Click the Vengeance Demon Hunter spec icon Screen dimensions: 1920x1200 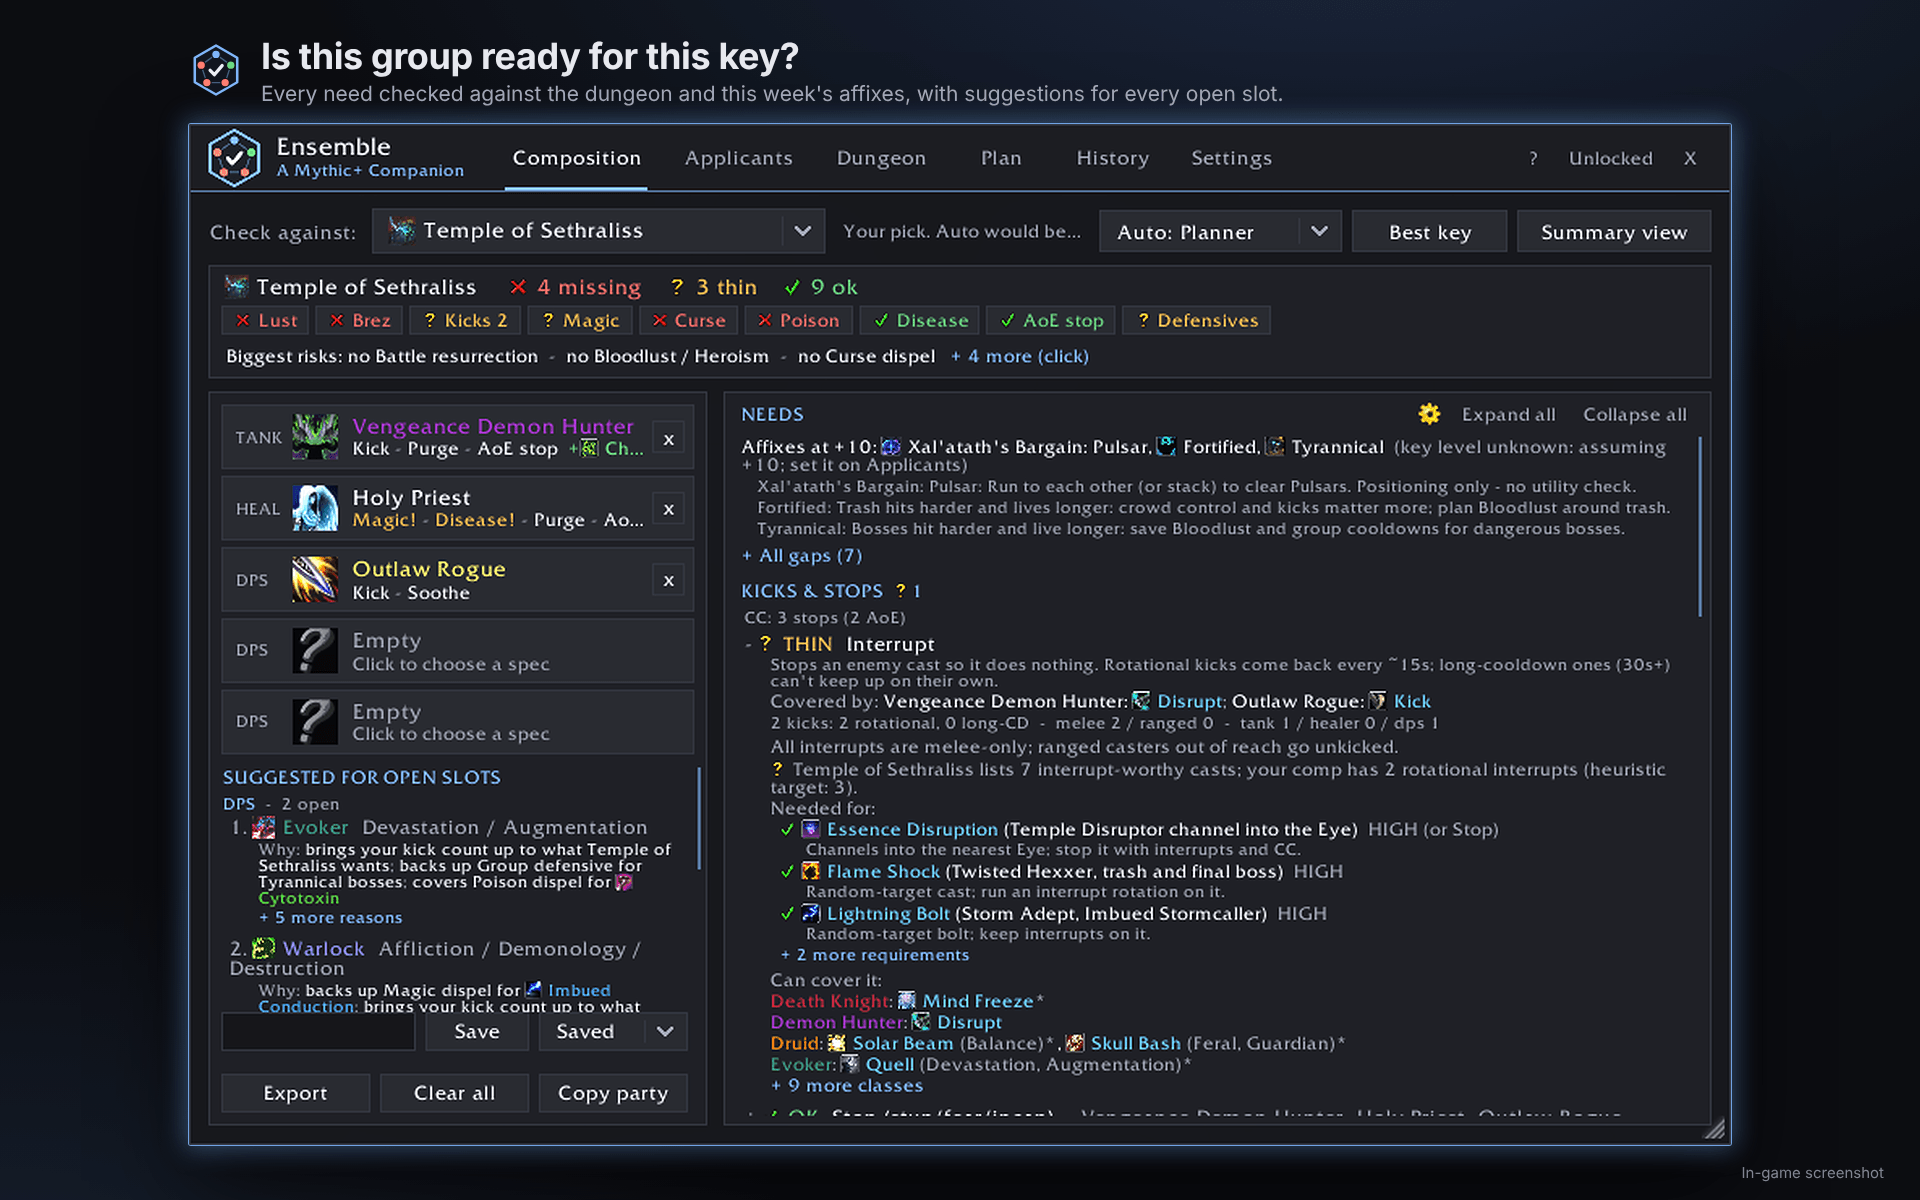(315, 437)
